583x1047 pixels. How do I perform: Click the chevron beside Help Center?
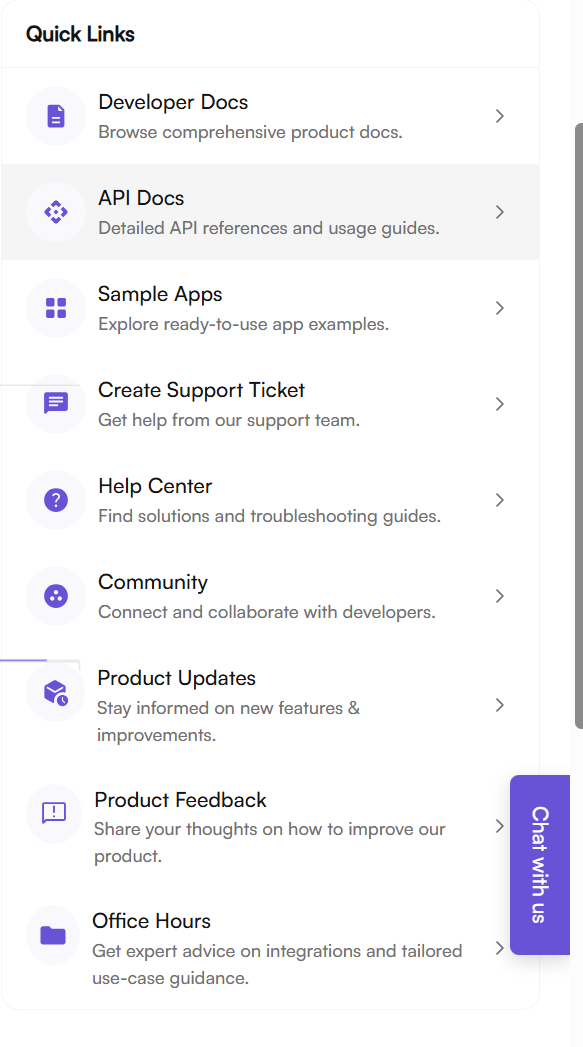pos(500,500)
